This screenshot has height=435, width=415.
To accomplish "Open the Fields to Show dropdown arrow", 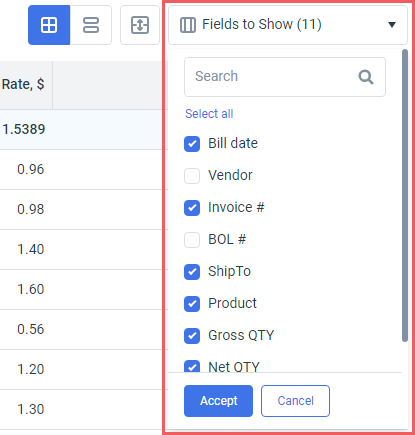I will pos(392,25).
